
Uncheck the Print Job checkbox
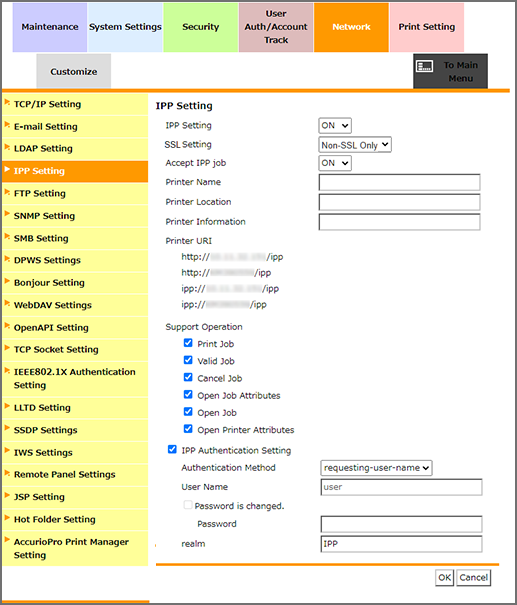[188, 343]
